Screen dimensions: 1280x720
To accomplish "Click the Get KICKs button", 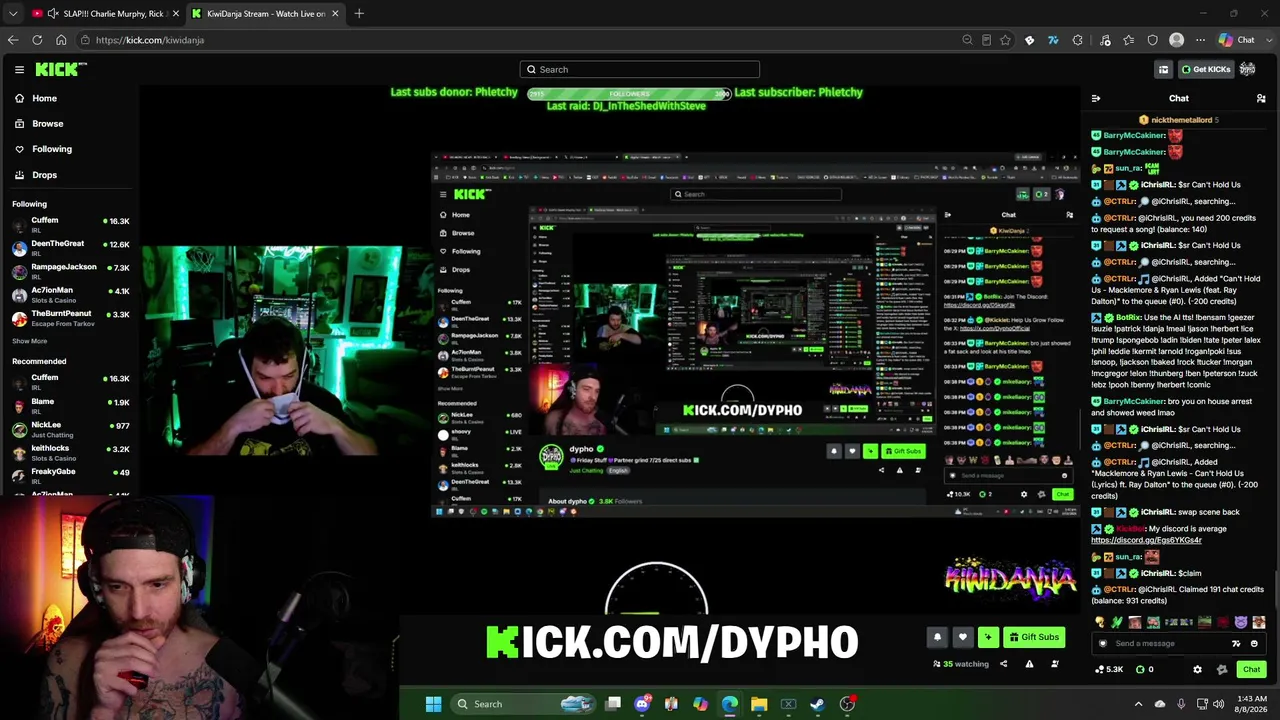I will (1206, 69).
